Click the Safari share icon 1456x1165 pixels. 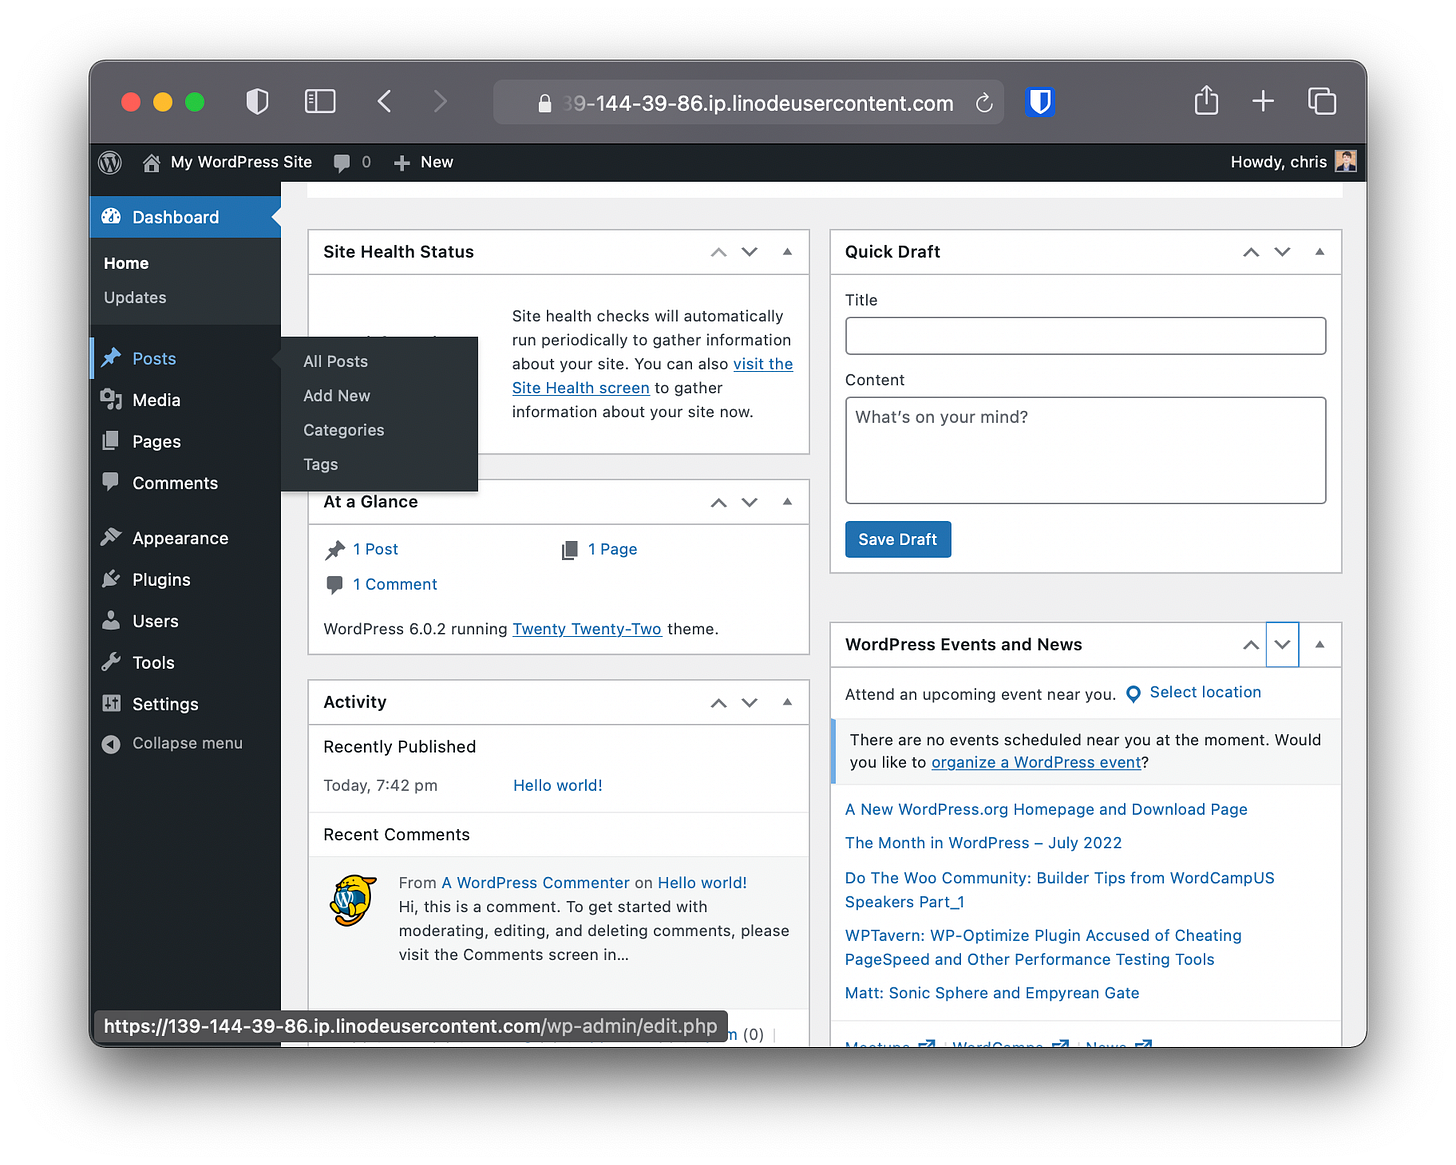tap(1206, 100)
